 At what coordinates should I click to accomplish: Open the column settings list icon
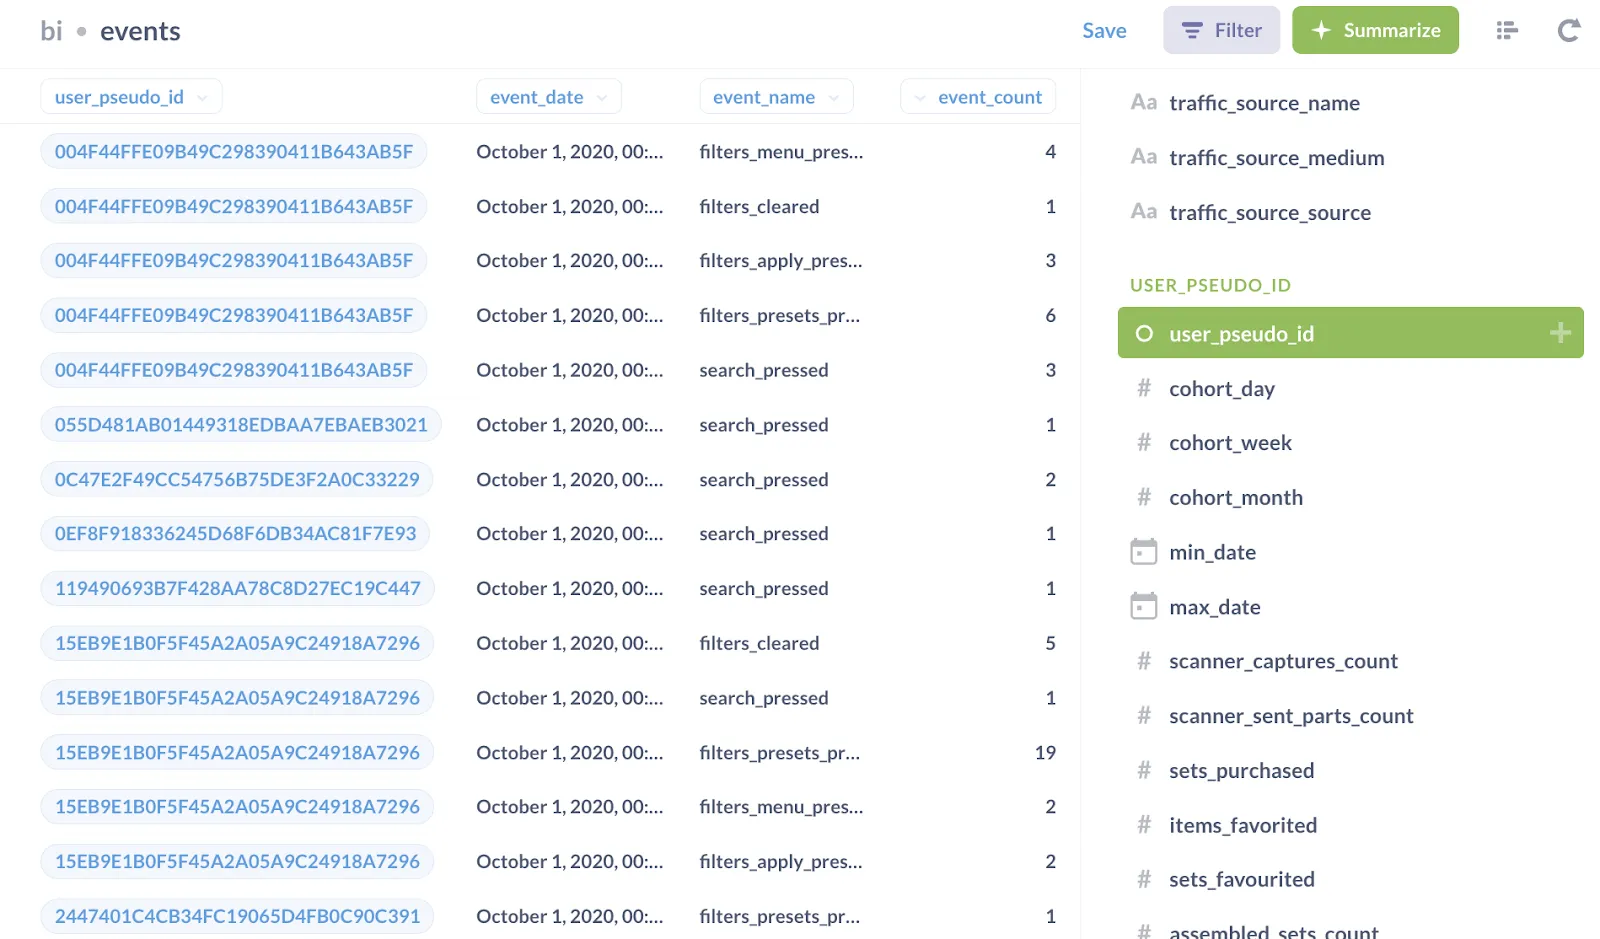(1505, 30)
